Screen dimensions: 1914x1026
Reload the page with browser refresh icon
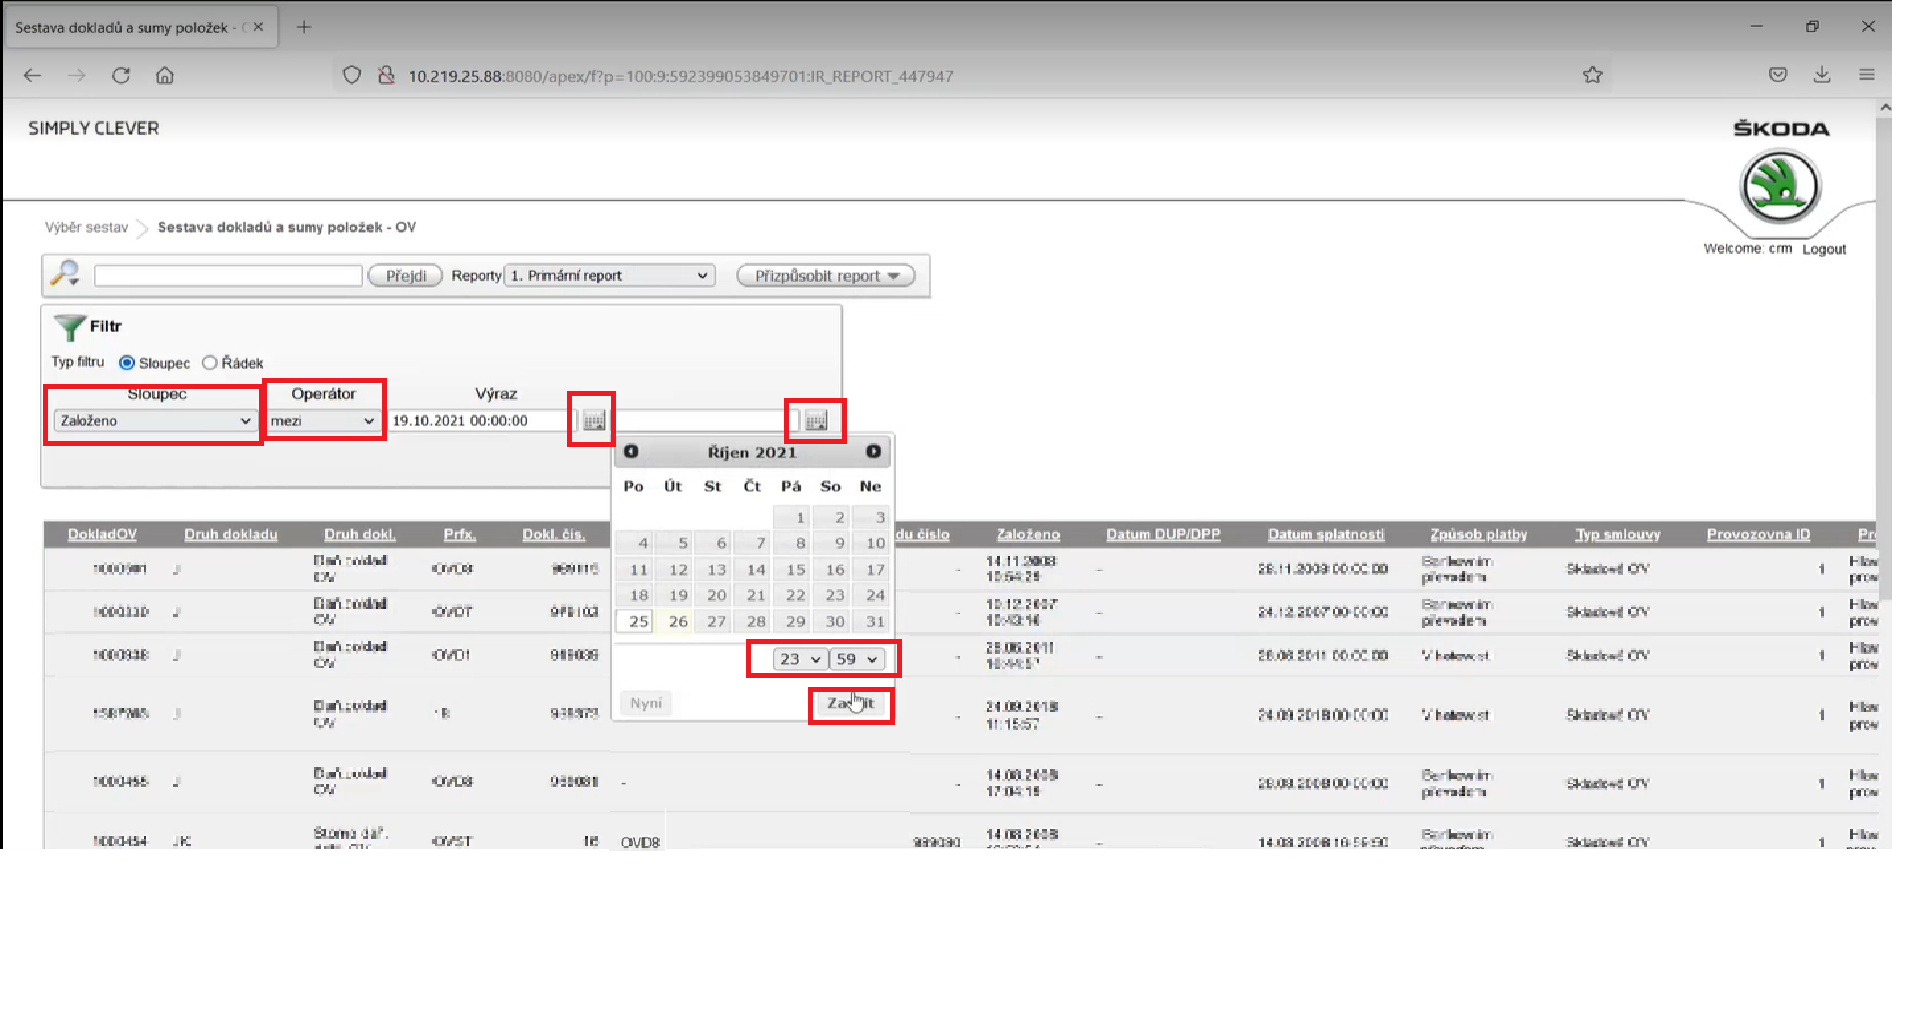tap(121, 75)
